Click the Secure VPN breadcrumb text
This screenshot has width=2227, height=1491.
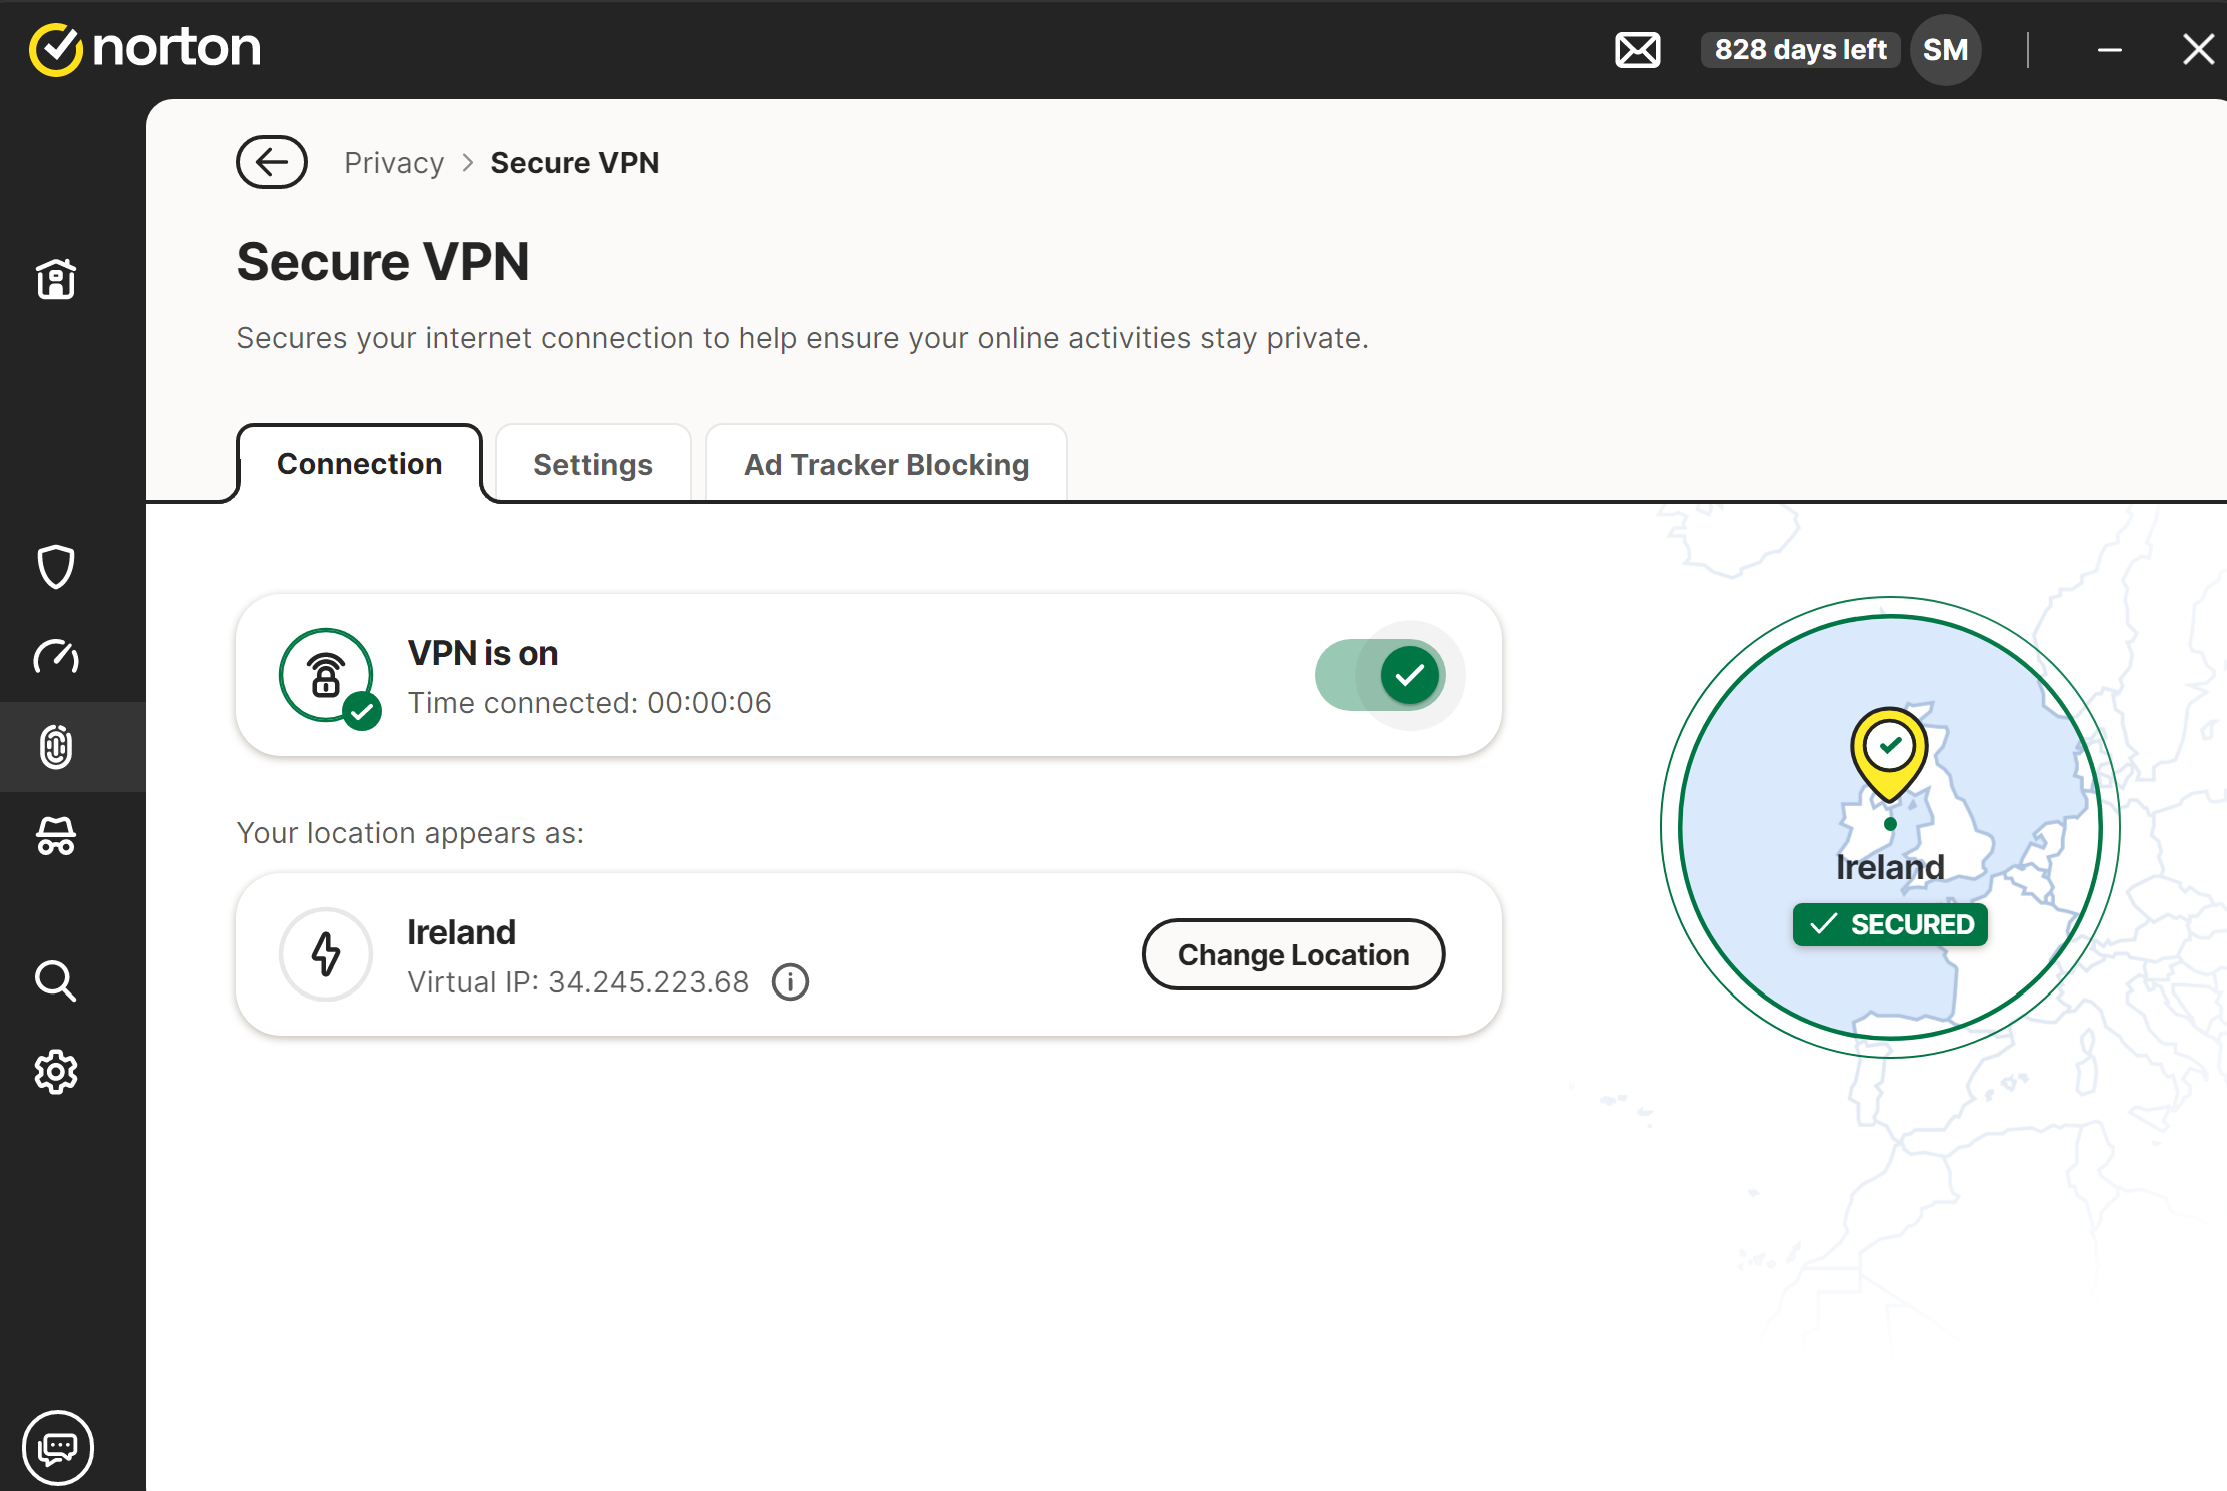pos(575,163)
